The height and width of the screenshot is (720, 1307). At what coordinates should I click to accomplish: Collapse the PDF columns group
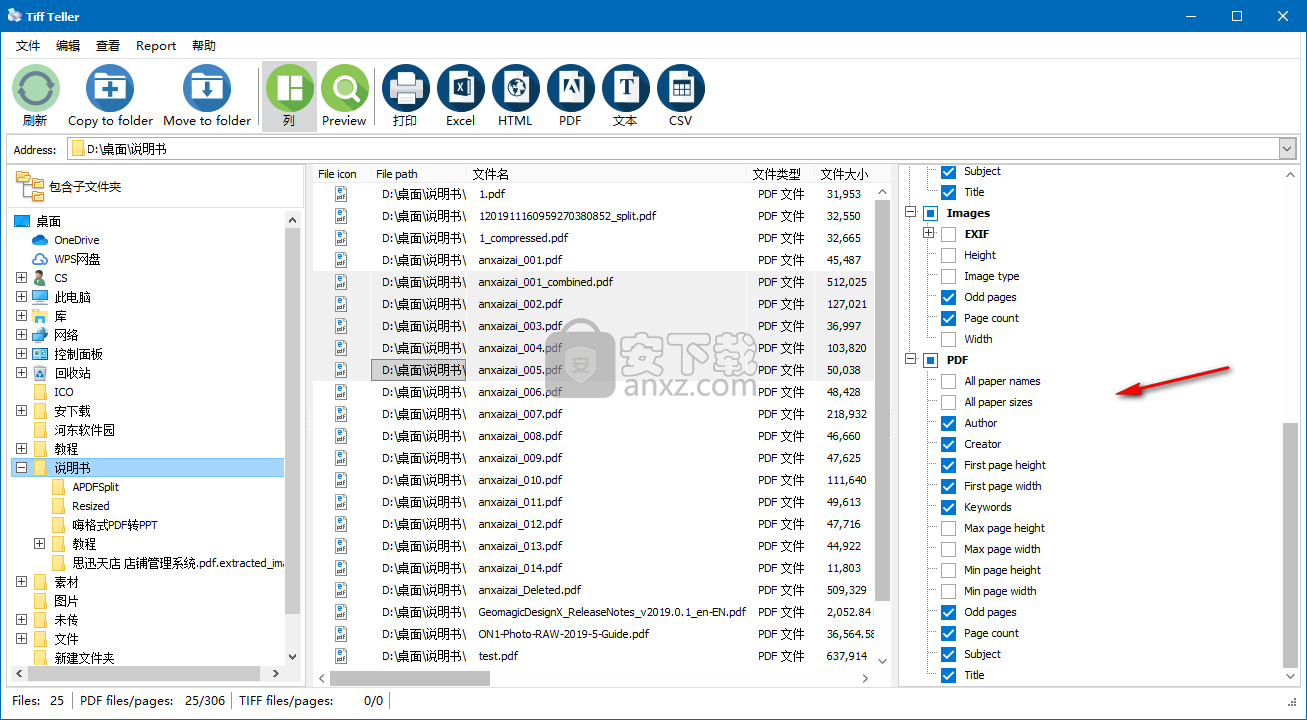(910, 360)
